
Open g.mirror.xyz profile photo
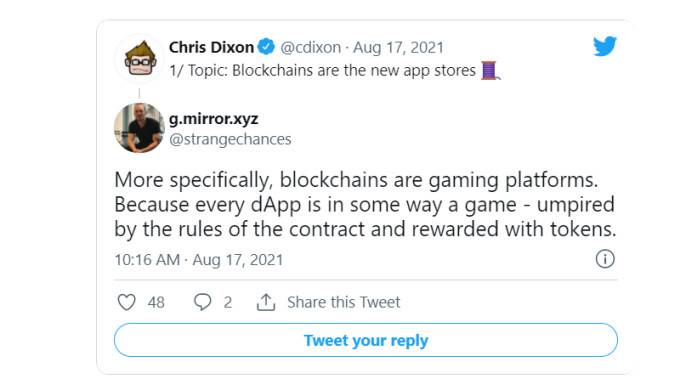pyautogui.click(x=140, y=128)
